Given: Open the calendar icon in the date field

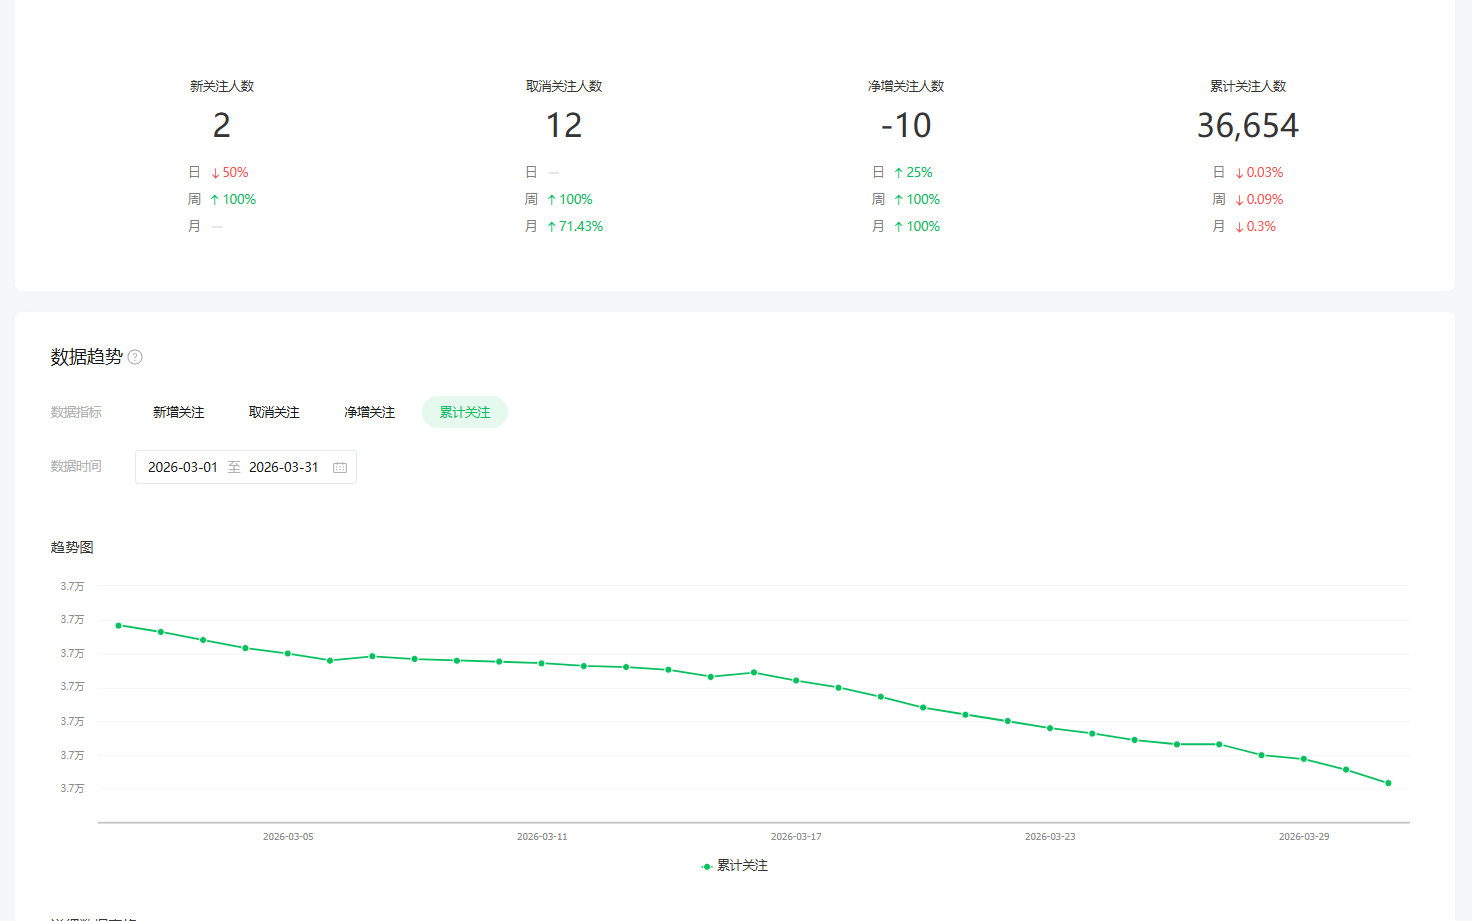Looking at the screenshot, I should click(x=340, y=467).
